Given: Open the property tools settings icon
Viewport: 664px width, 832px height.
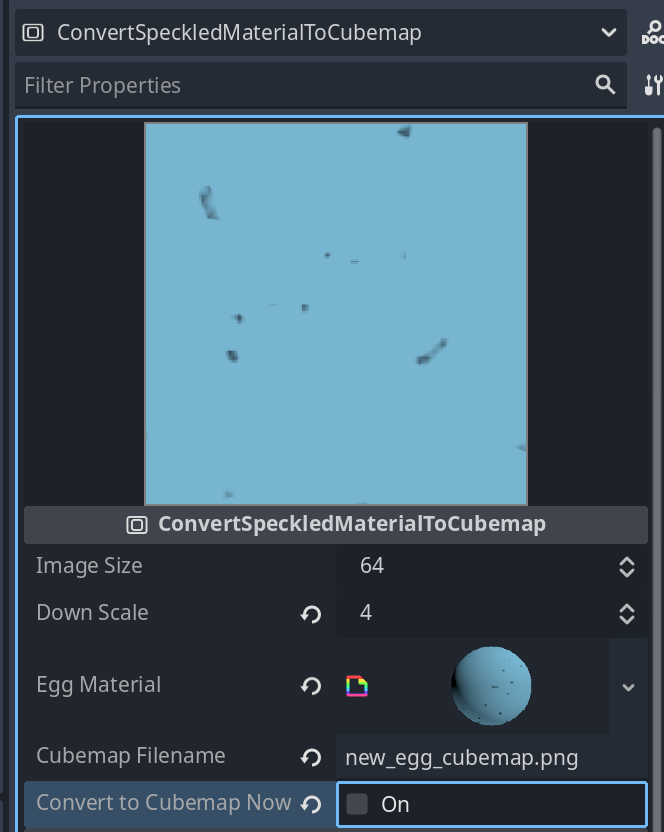Looking at the screenshot, I should pos(652,85).
